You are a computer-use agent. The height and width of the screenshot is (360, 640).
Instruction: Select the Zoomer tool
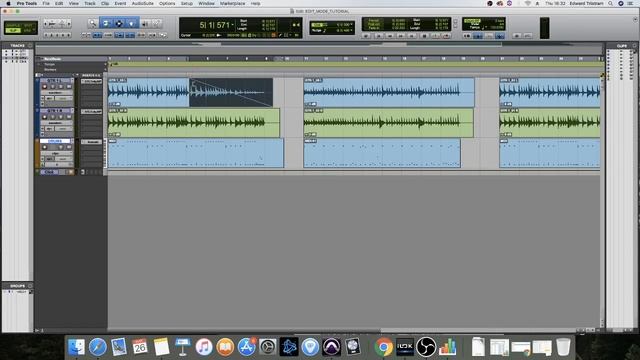click(93, 24)
